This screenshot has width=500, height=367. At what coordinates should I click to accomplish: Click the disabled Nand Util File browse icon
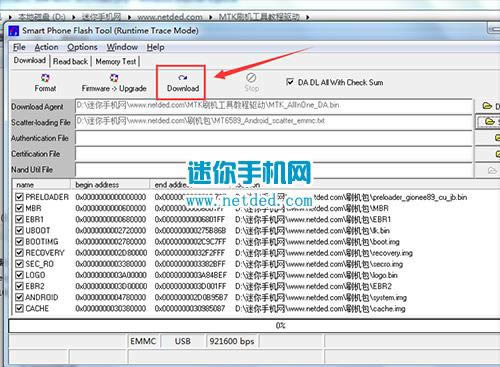pyautogui.click(x=492, y=170)
